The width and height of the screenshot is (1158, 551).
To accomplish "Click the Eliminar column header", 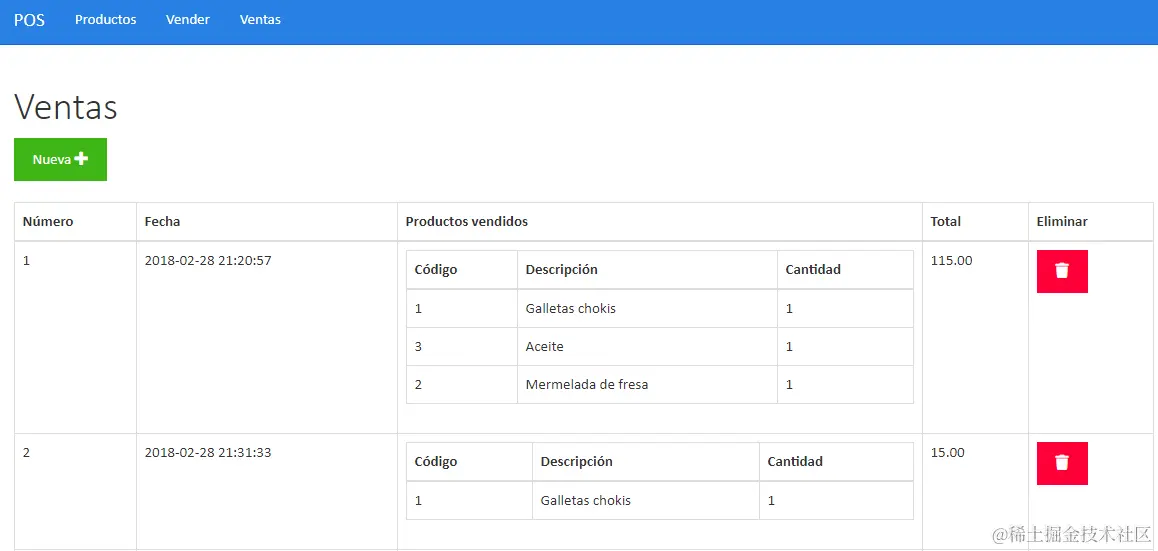I will (x=1062, y=222).
